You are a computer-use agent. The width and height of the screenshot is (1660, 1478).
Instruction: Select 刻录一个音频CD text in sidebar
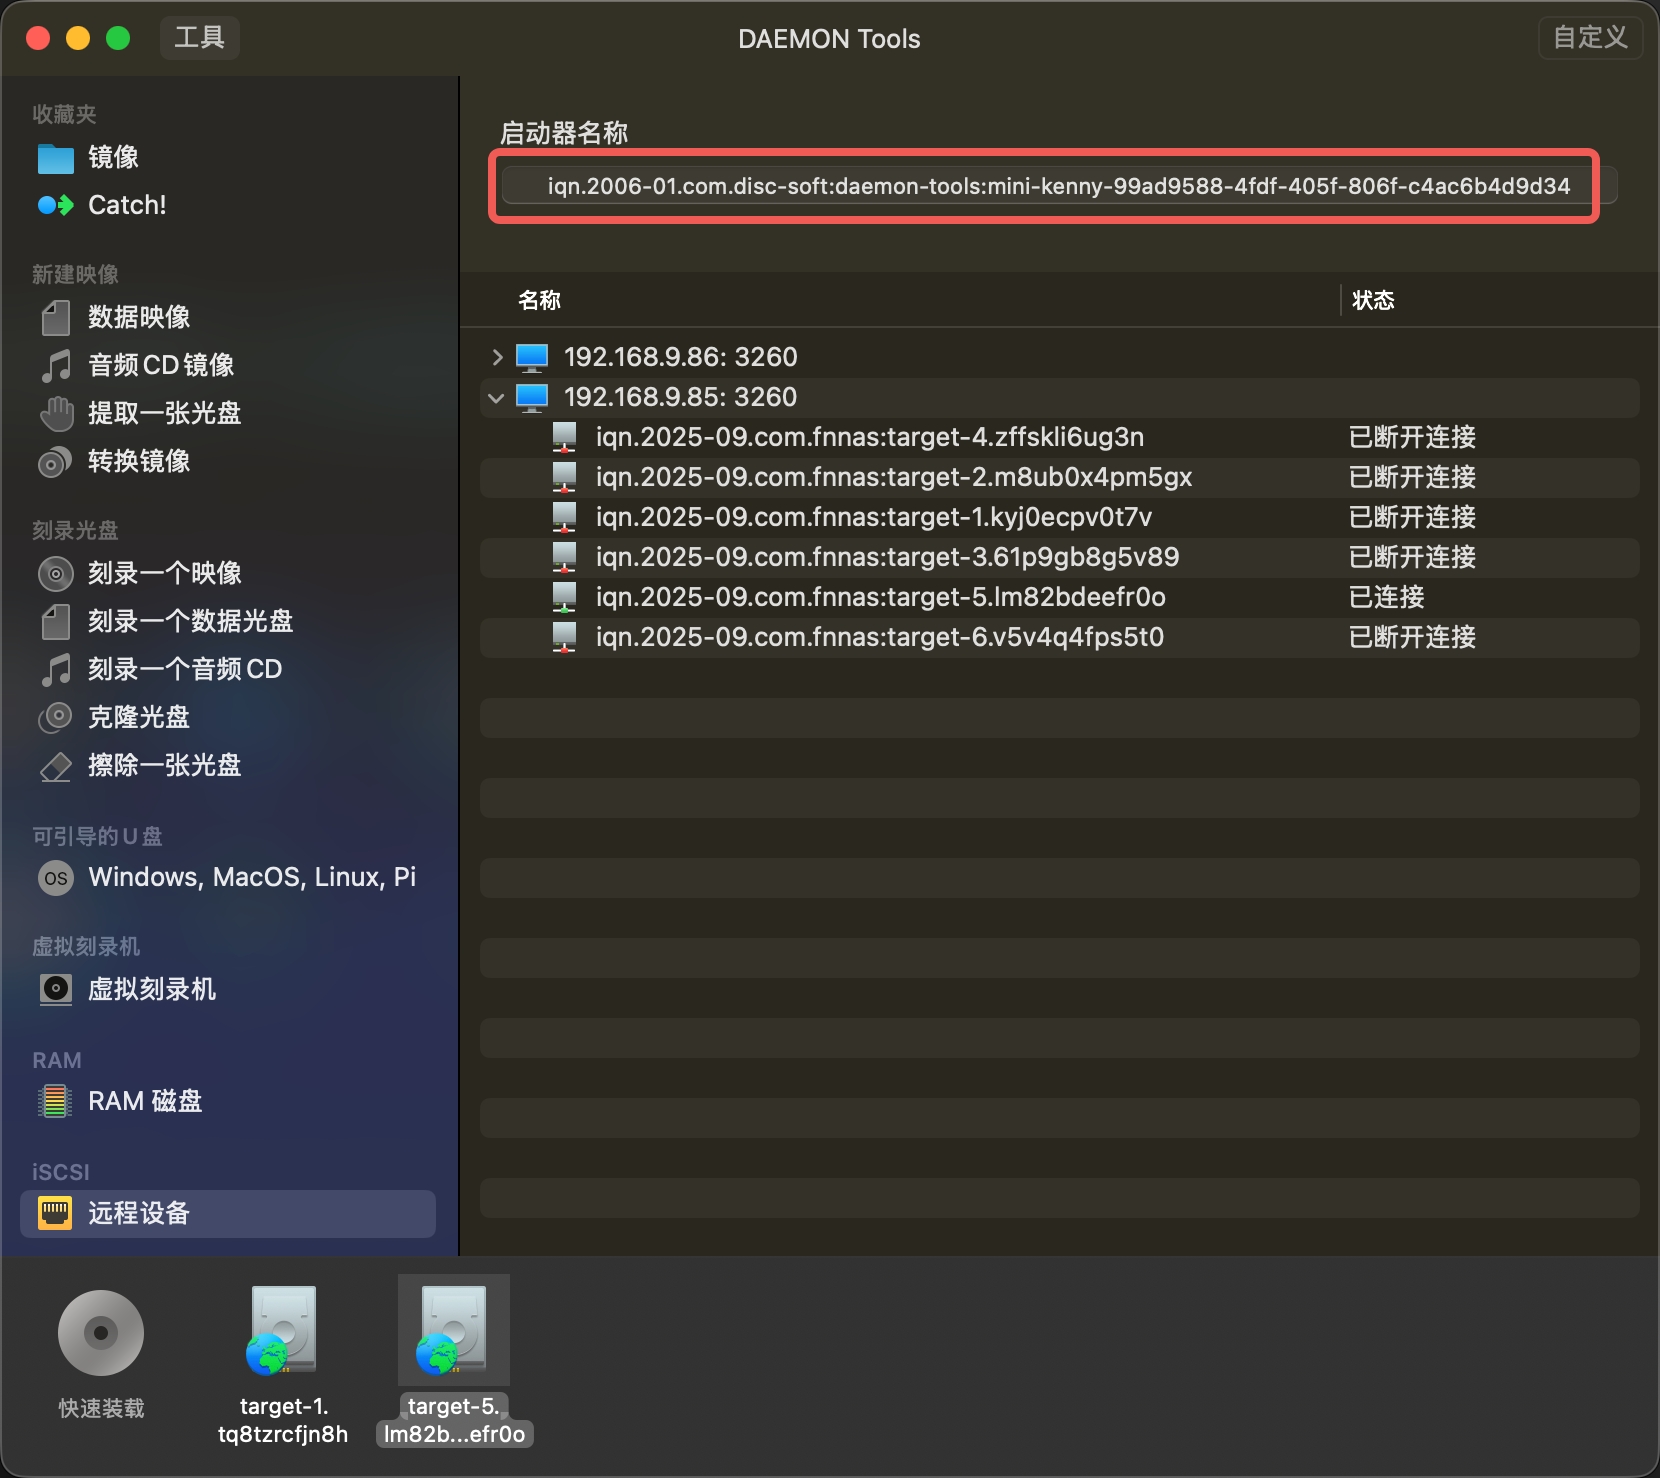[x=185, y=670]
